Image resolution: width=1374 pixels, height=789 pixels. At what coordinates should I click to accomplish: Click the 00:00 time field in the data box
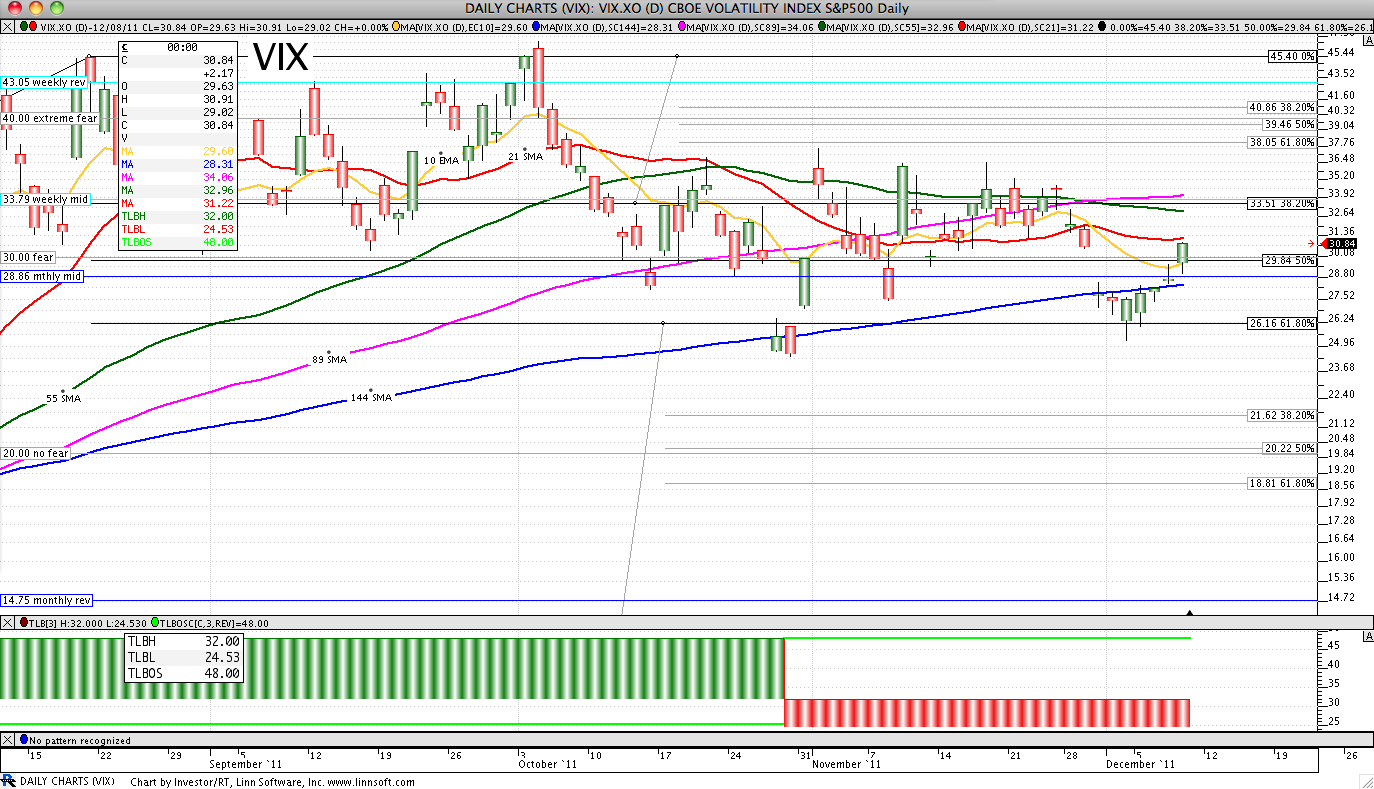coord(182,47)
